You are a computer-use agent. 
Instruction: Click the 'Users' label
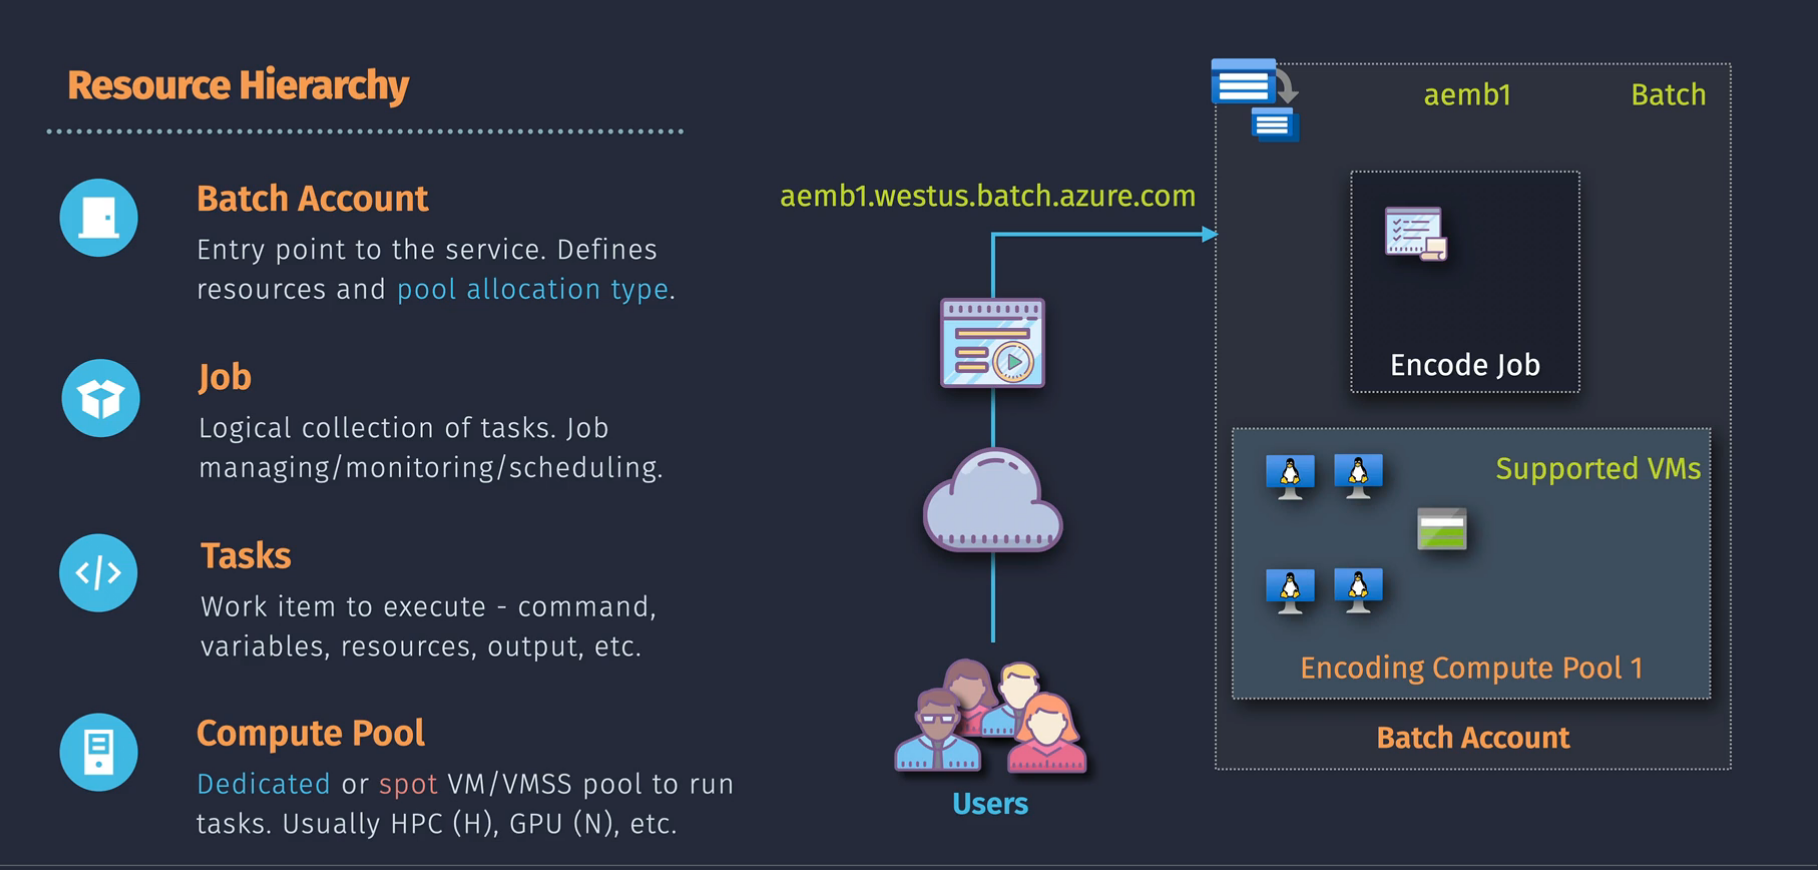point(990,804)
